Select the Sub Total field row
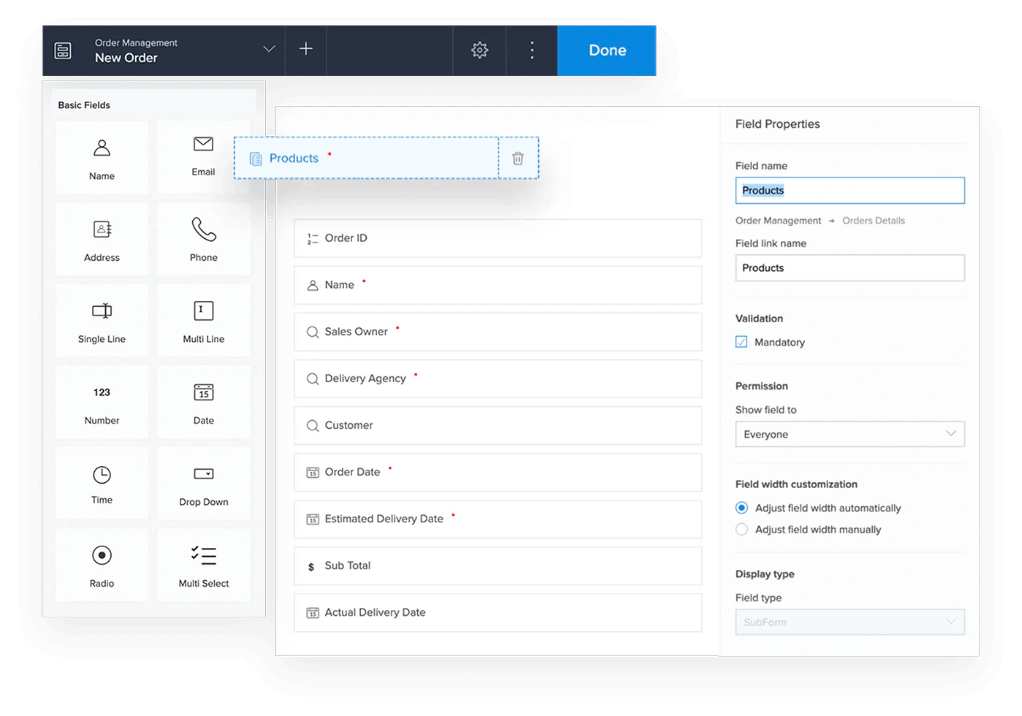This screenshot has width=1022, height=716. tap(498, 566)
